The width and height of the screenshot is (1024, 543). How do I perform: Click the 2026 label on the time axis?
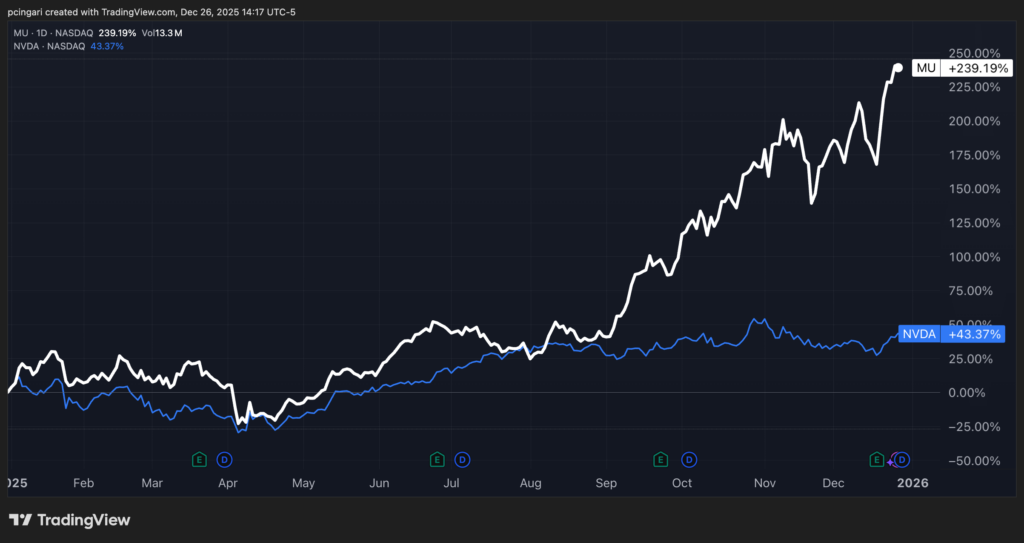click(x=912, y=483)
